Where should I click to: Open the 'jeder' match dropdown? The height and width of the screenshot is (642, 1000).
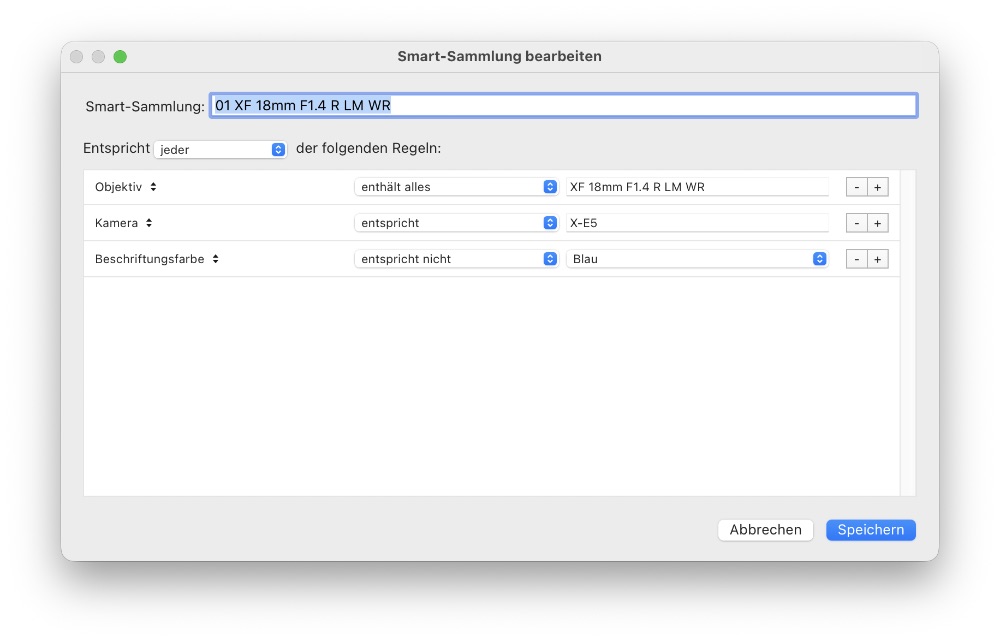tap(221, 149)
